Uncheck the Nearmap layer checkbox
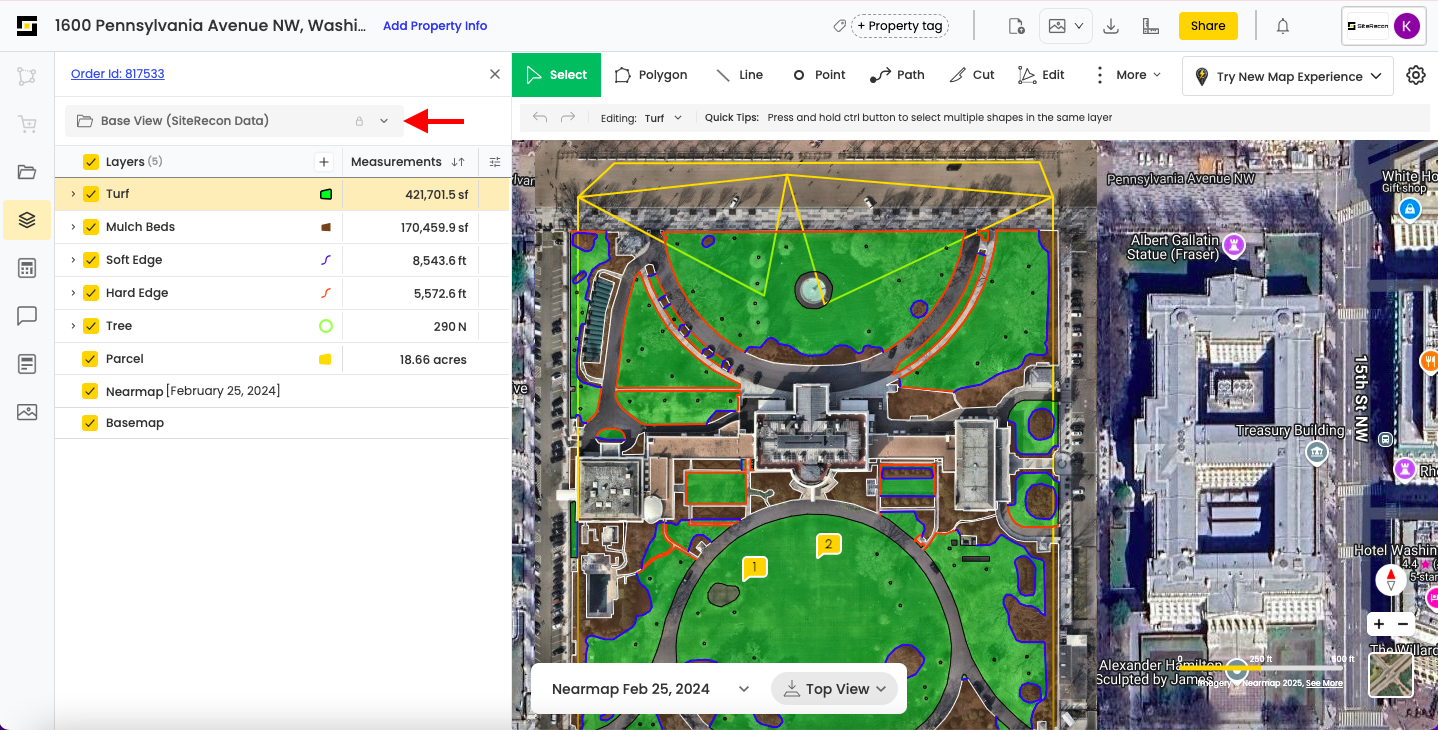Viewport: 1438px width, 730px height. pyautogui.click(x=91, y=391)
